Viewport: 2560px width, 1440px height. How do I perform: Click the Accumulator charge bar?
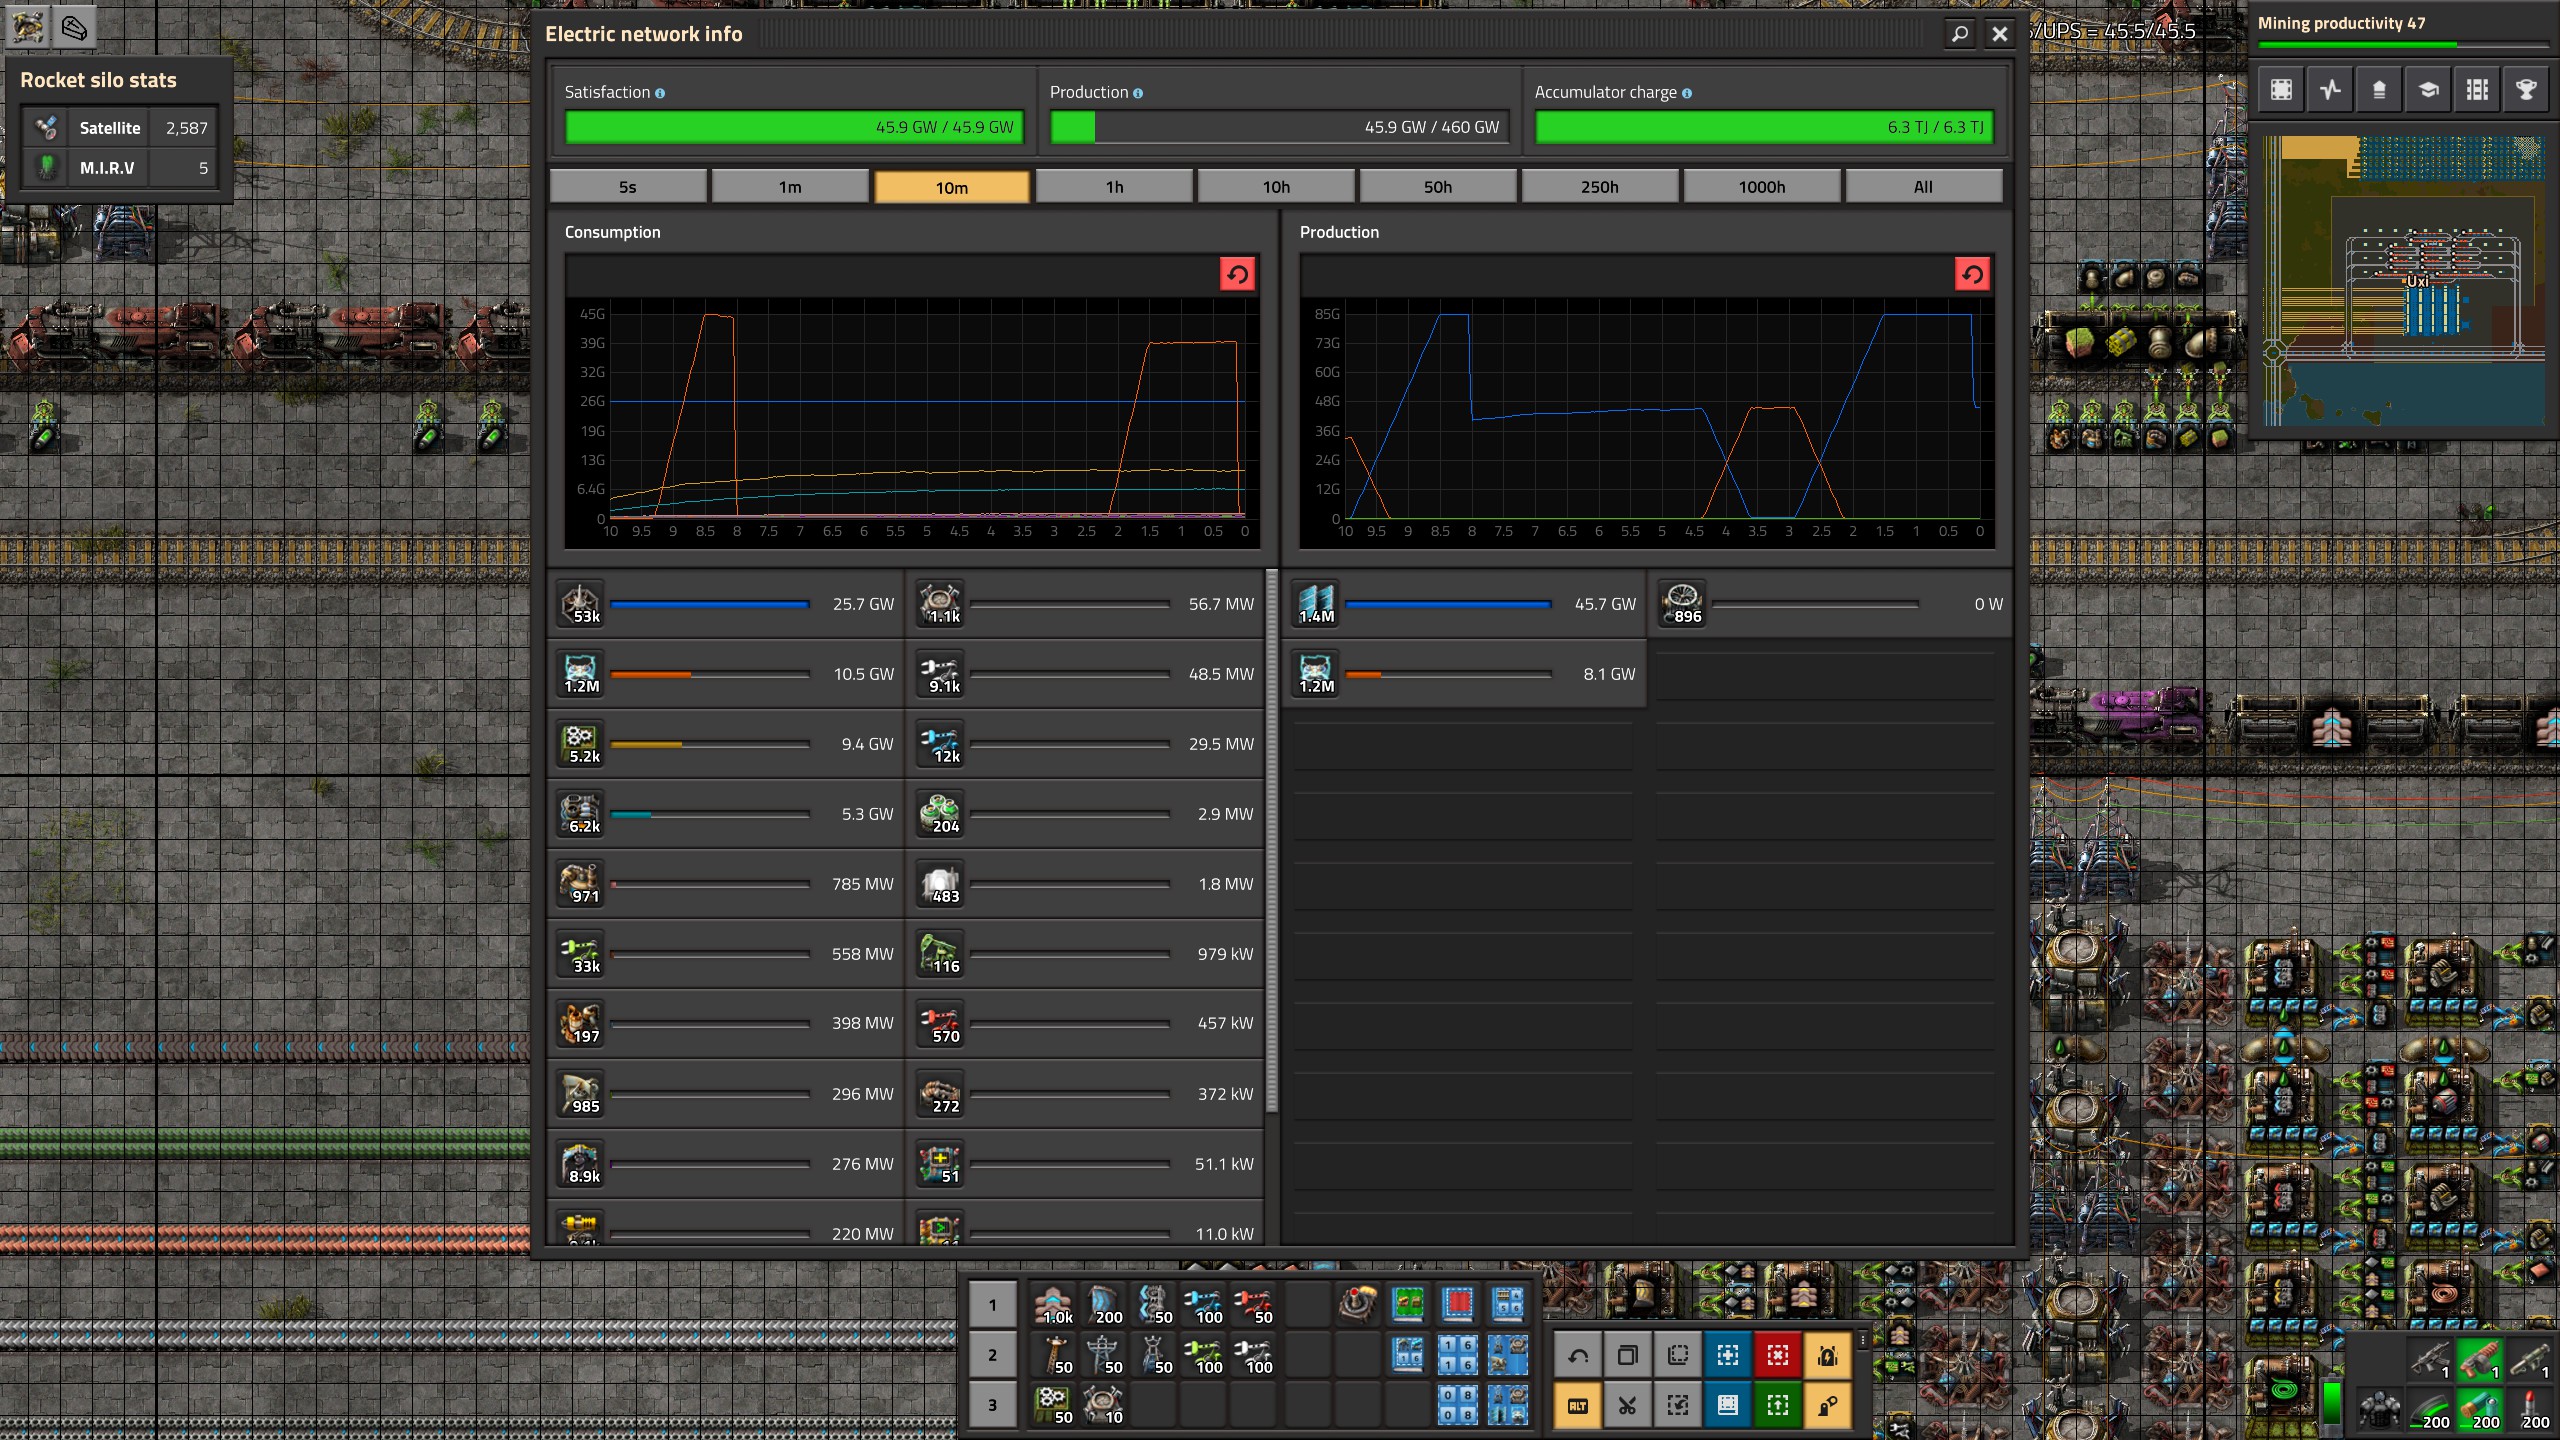click(1764, 127)
